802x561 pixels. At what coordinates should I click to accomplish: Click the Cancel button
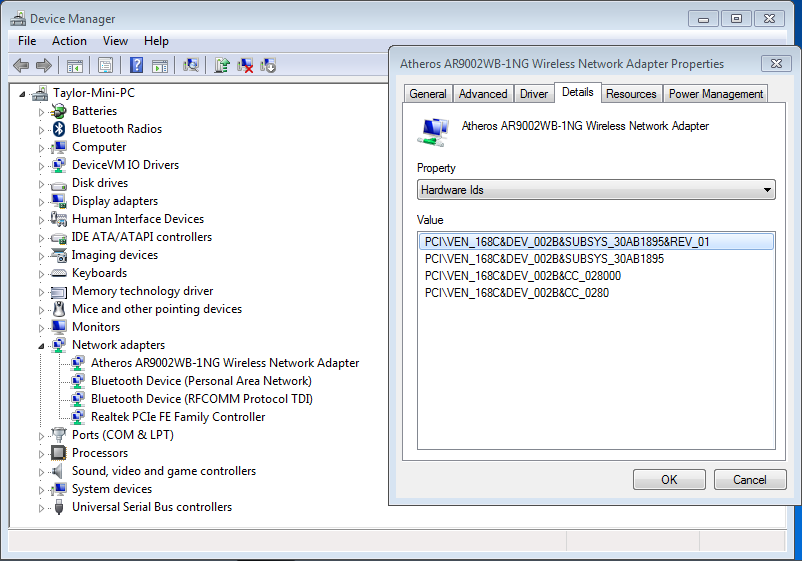coord(749,480)
